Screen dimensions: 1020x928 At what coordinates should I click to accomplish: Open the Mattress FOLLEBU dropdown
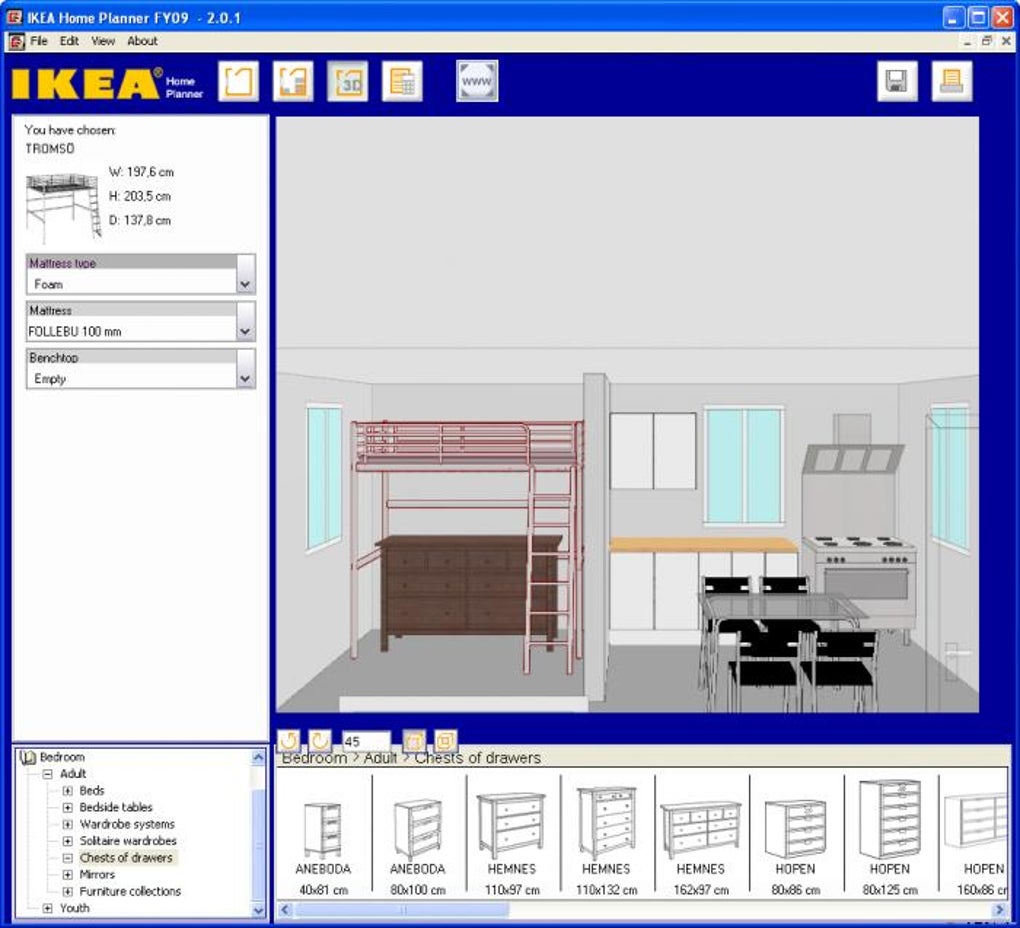coord(245,321)
